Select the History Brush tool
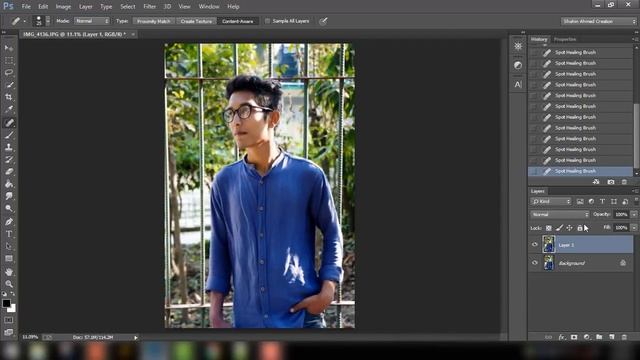Viewport: 640px width, 360px height. pos(9,159)
